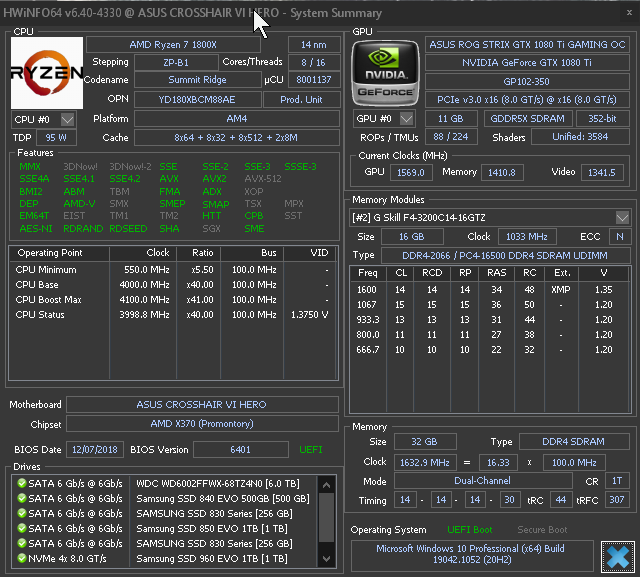The width and height of the screenshot is (640, 577).
Task: Click the DDR4-2066 / PC4-16500 type field
Action: pyautogui.click(x=505, y=255)
